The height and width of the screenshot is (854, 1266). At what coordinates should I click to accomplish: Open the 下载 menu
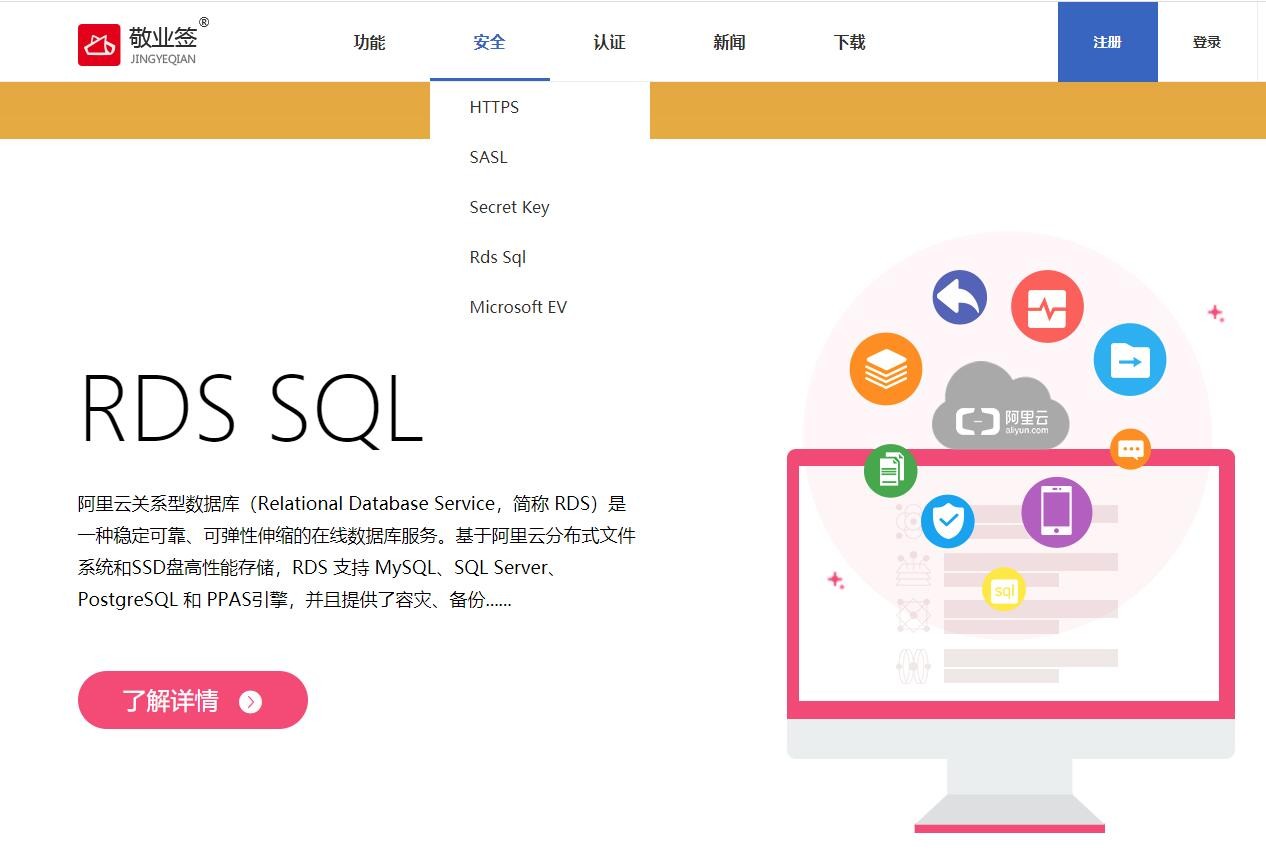click(x=849, y=42)
